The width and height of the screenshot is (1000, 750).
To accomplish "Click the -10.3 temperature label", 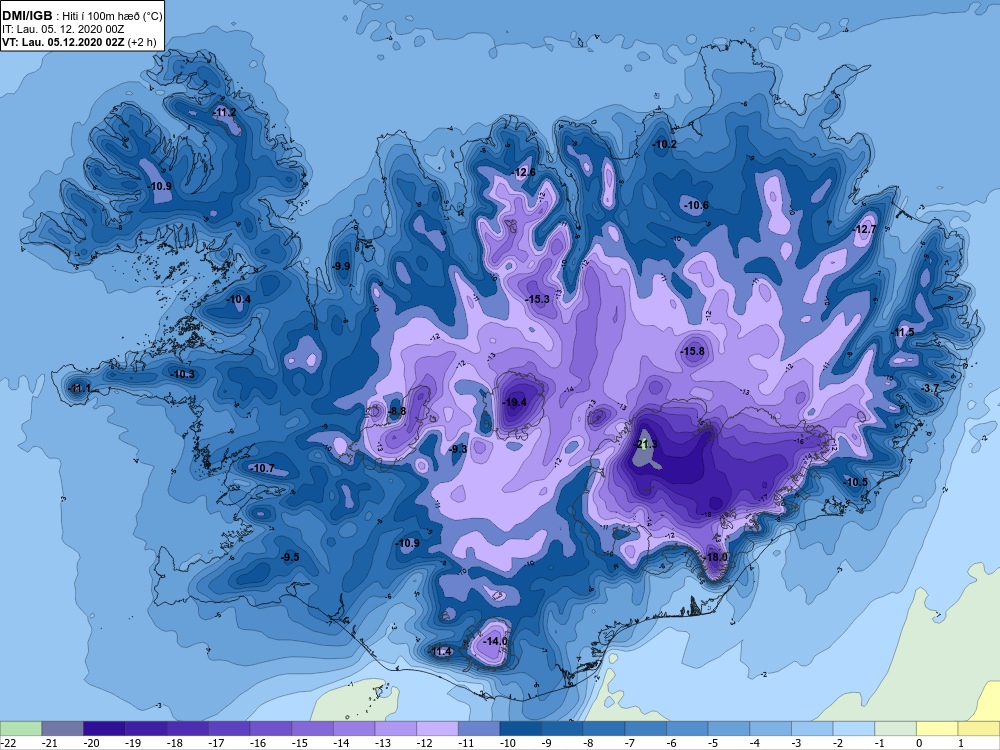I will [x=182, y=374].
